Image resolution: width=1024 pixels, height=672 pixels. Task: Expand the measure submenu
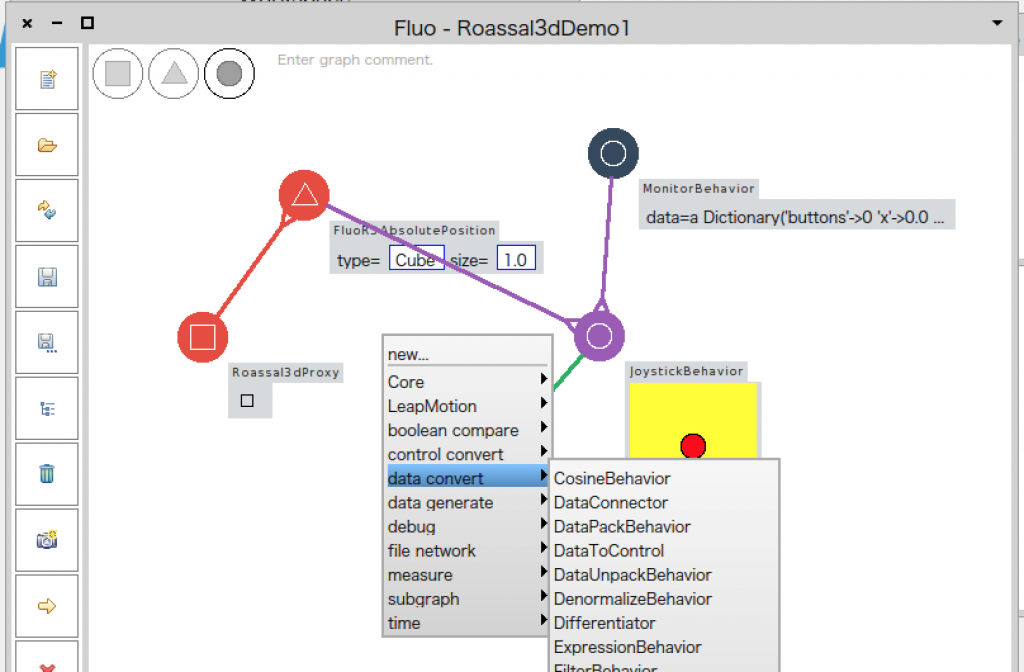[467, 575]
